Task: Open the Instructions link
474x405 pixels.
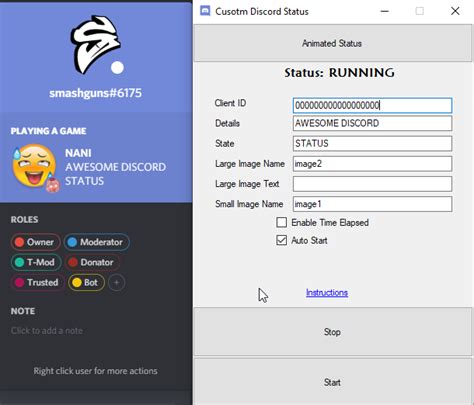Action: point(327,293)
